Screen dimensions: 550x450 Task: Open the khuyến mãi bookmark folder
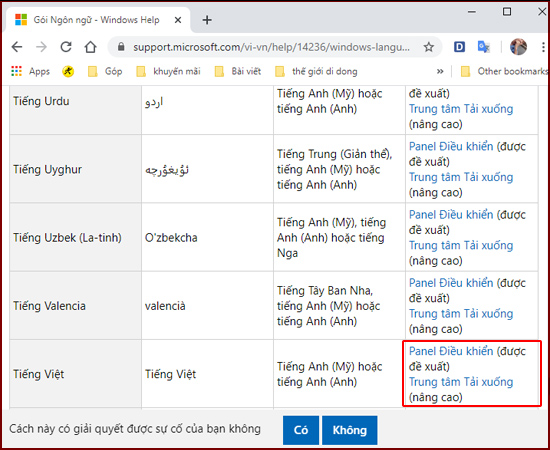click(x=168, y=72)
